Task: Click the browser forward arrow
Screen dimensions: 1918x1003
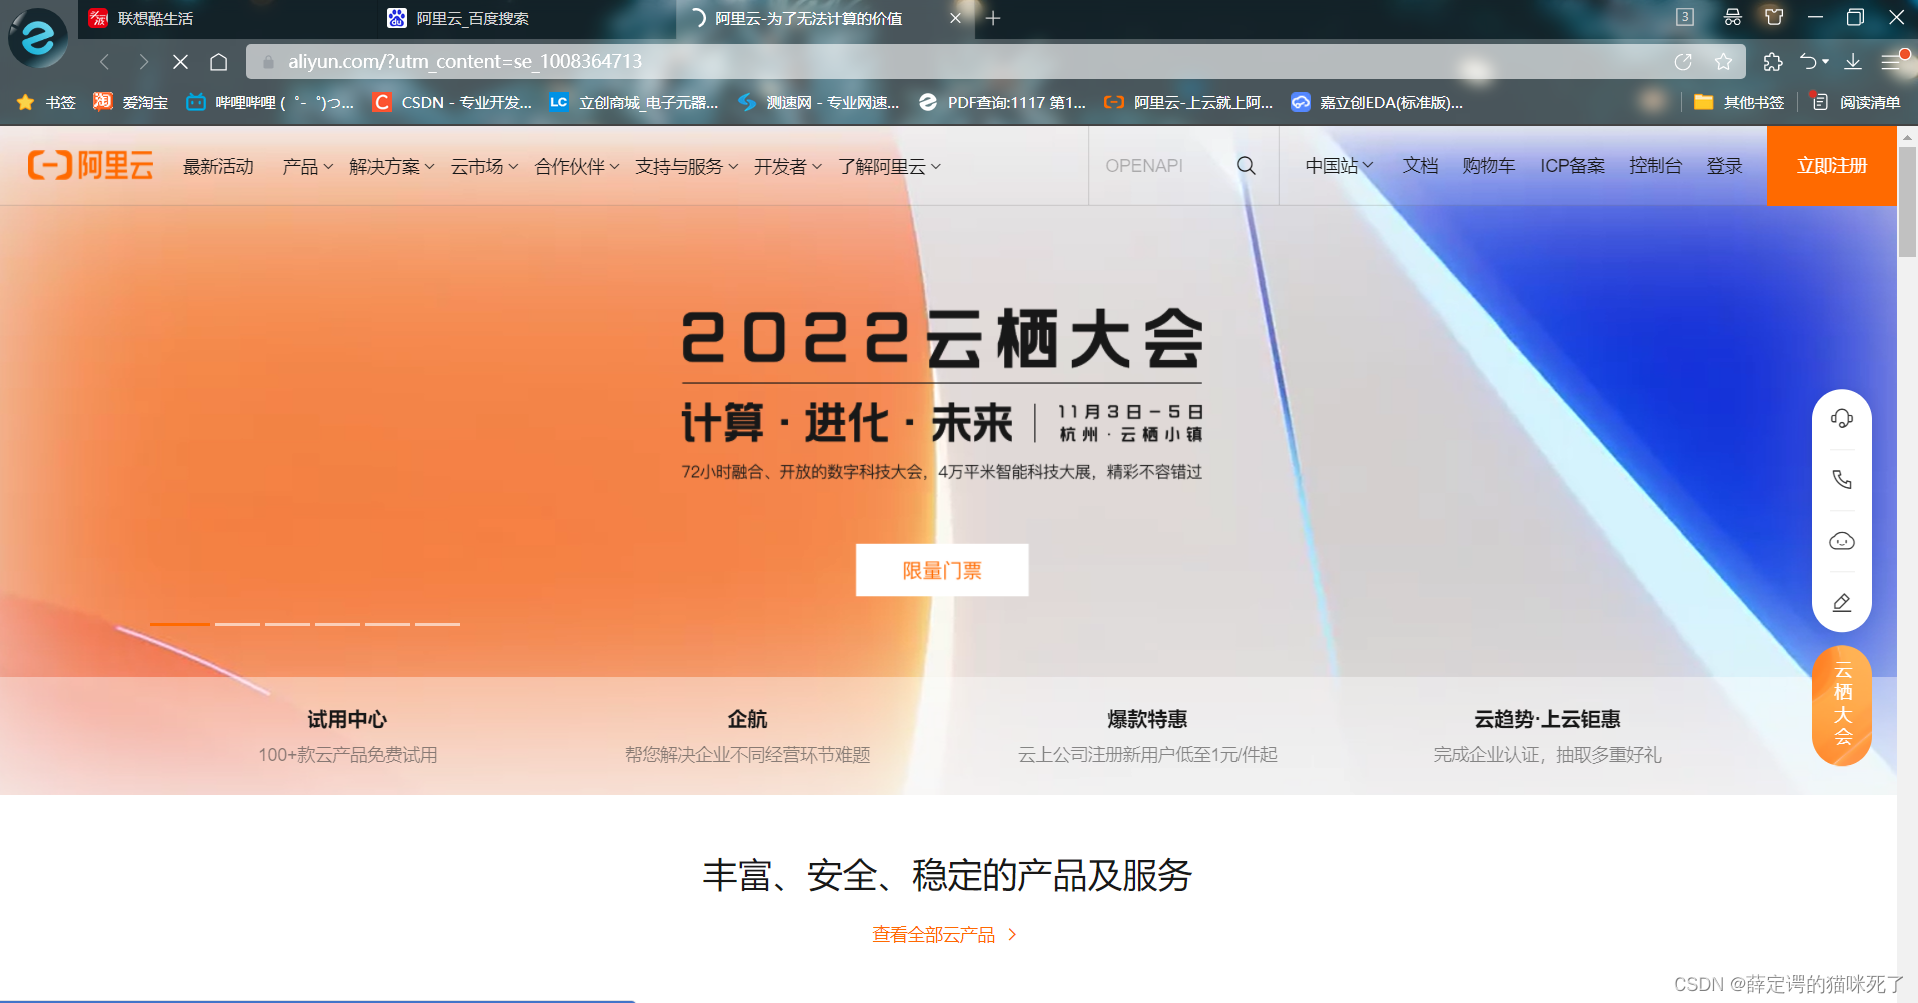Action: point(143,62)
